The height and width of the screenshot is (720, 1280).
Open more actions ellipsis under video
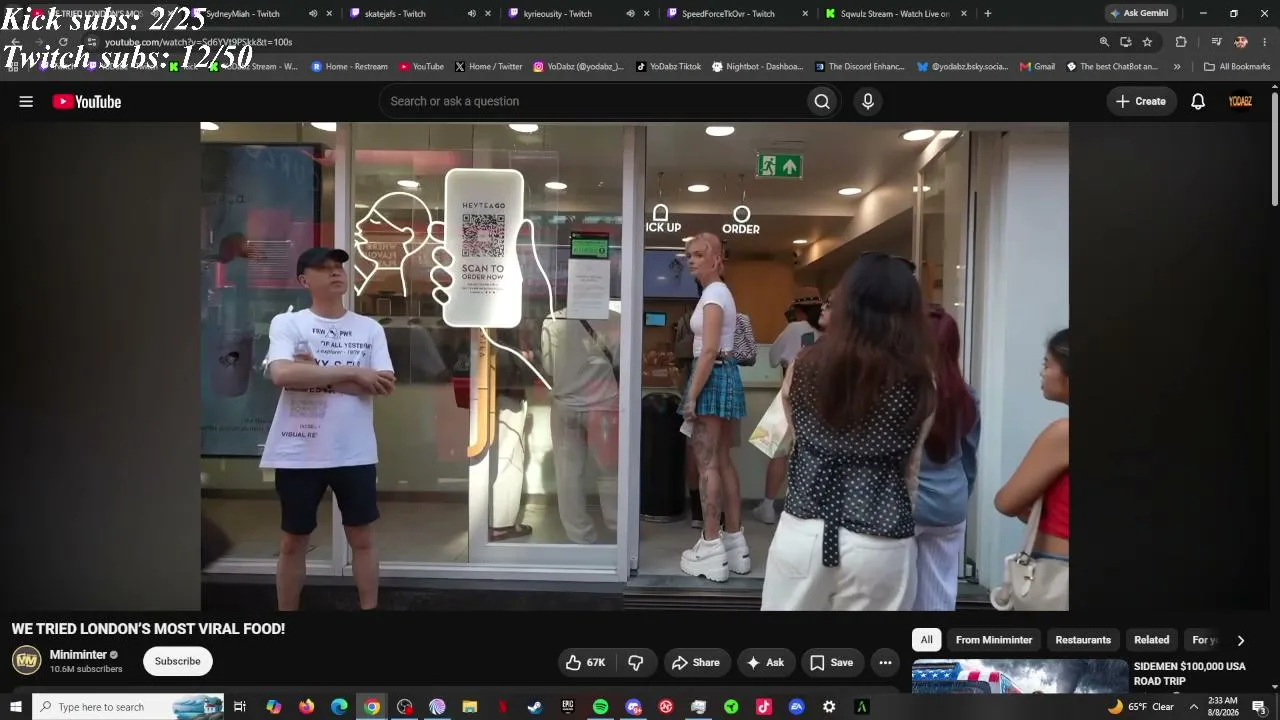(885, 662)
